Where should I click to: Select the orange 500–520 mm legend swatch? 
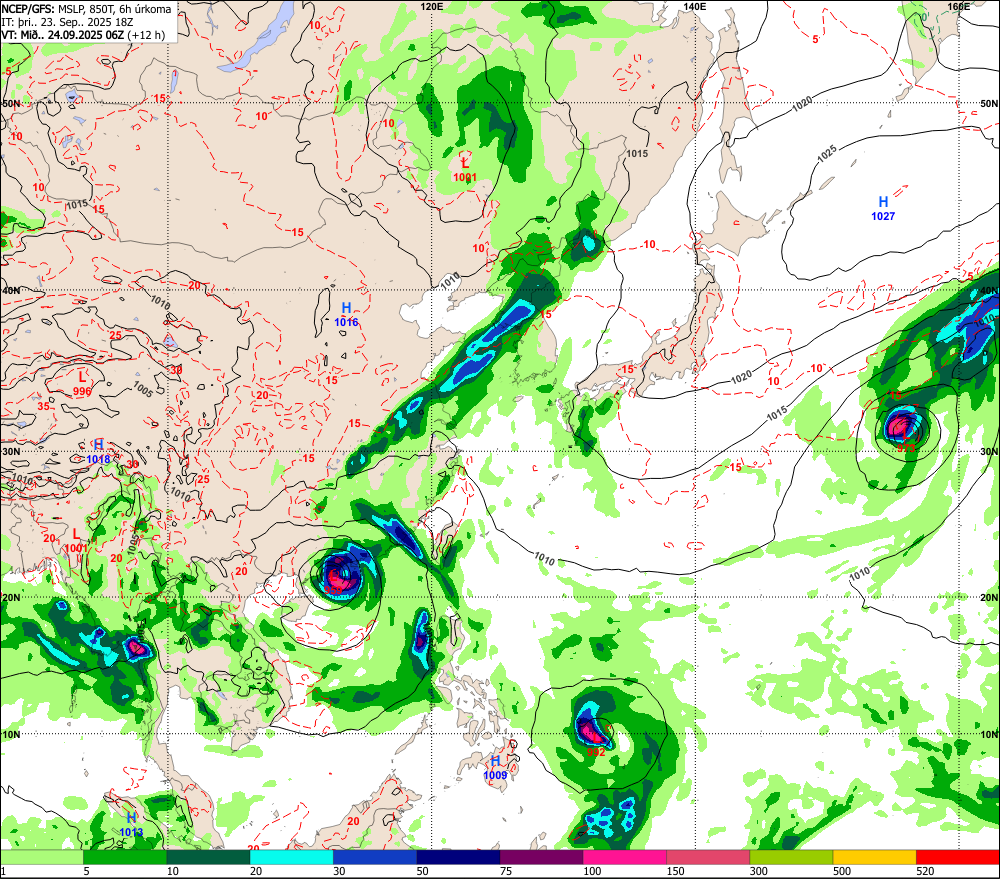pos(875,857)
